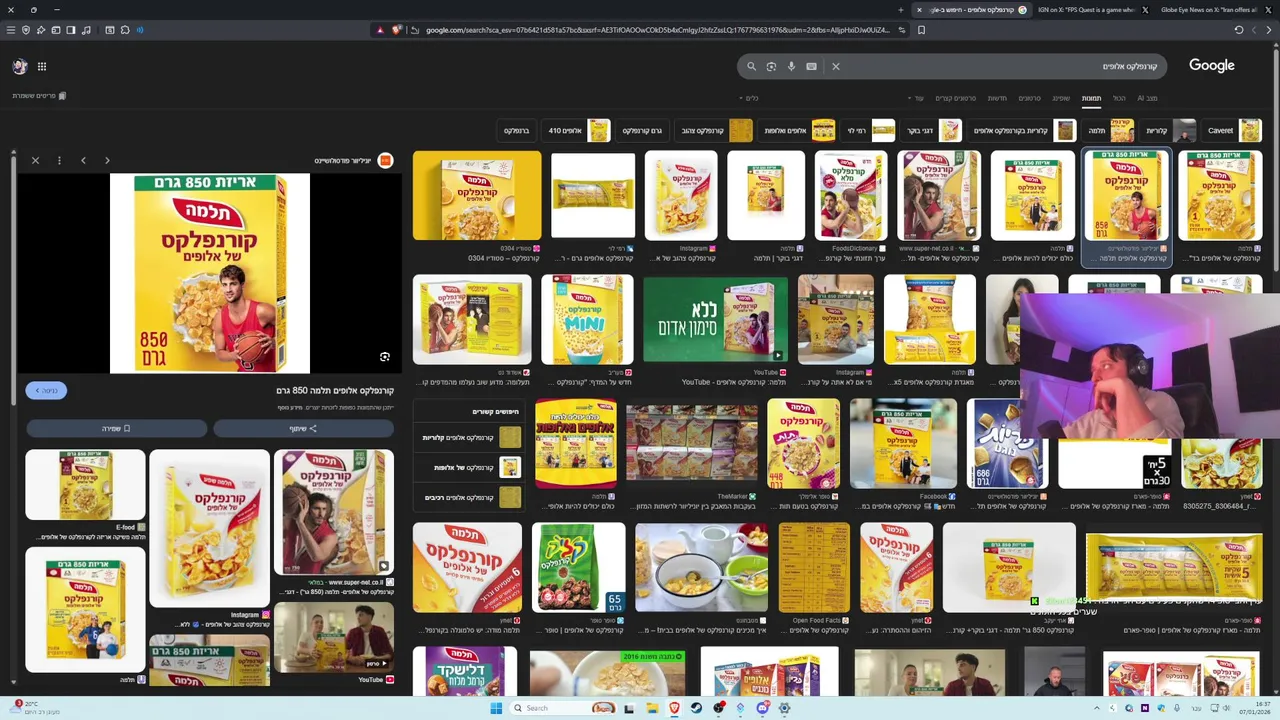
Task: Click related search קורנפלקס אלופים קלוריות
Action: (x=471, y=438)
